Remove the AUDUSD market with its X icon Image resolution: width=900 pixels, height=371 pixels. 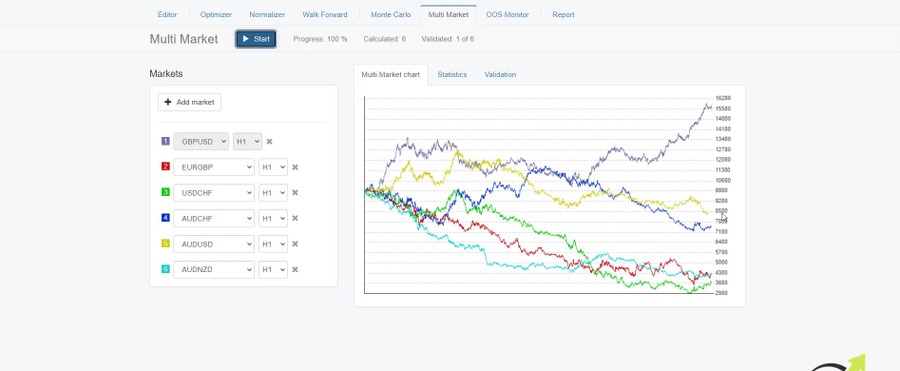point(295,244)
